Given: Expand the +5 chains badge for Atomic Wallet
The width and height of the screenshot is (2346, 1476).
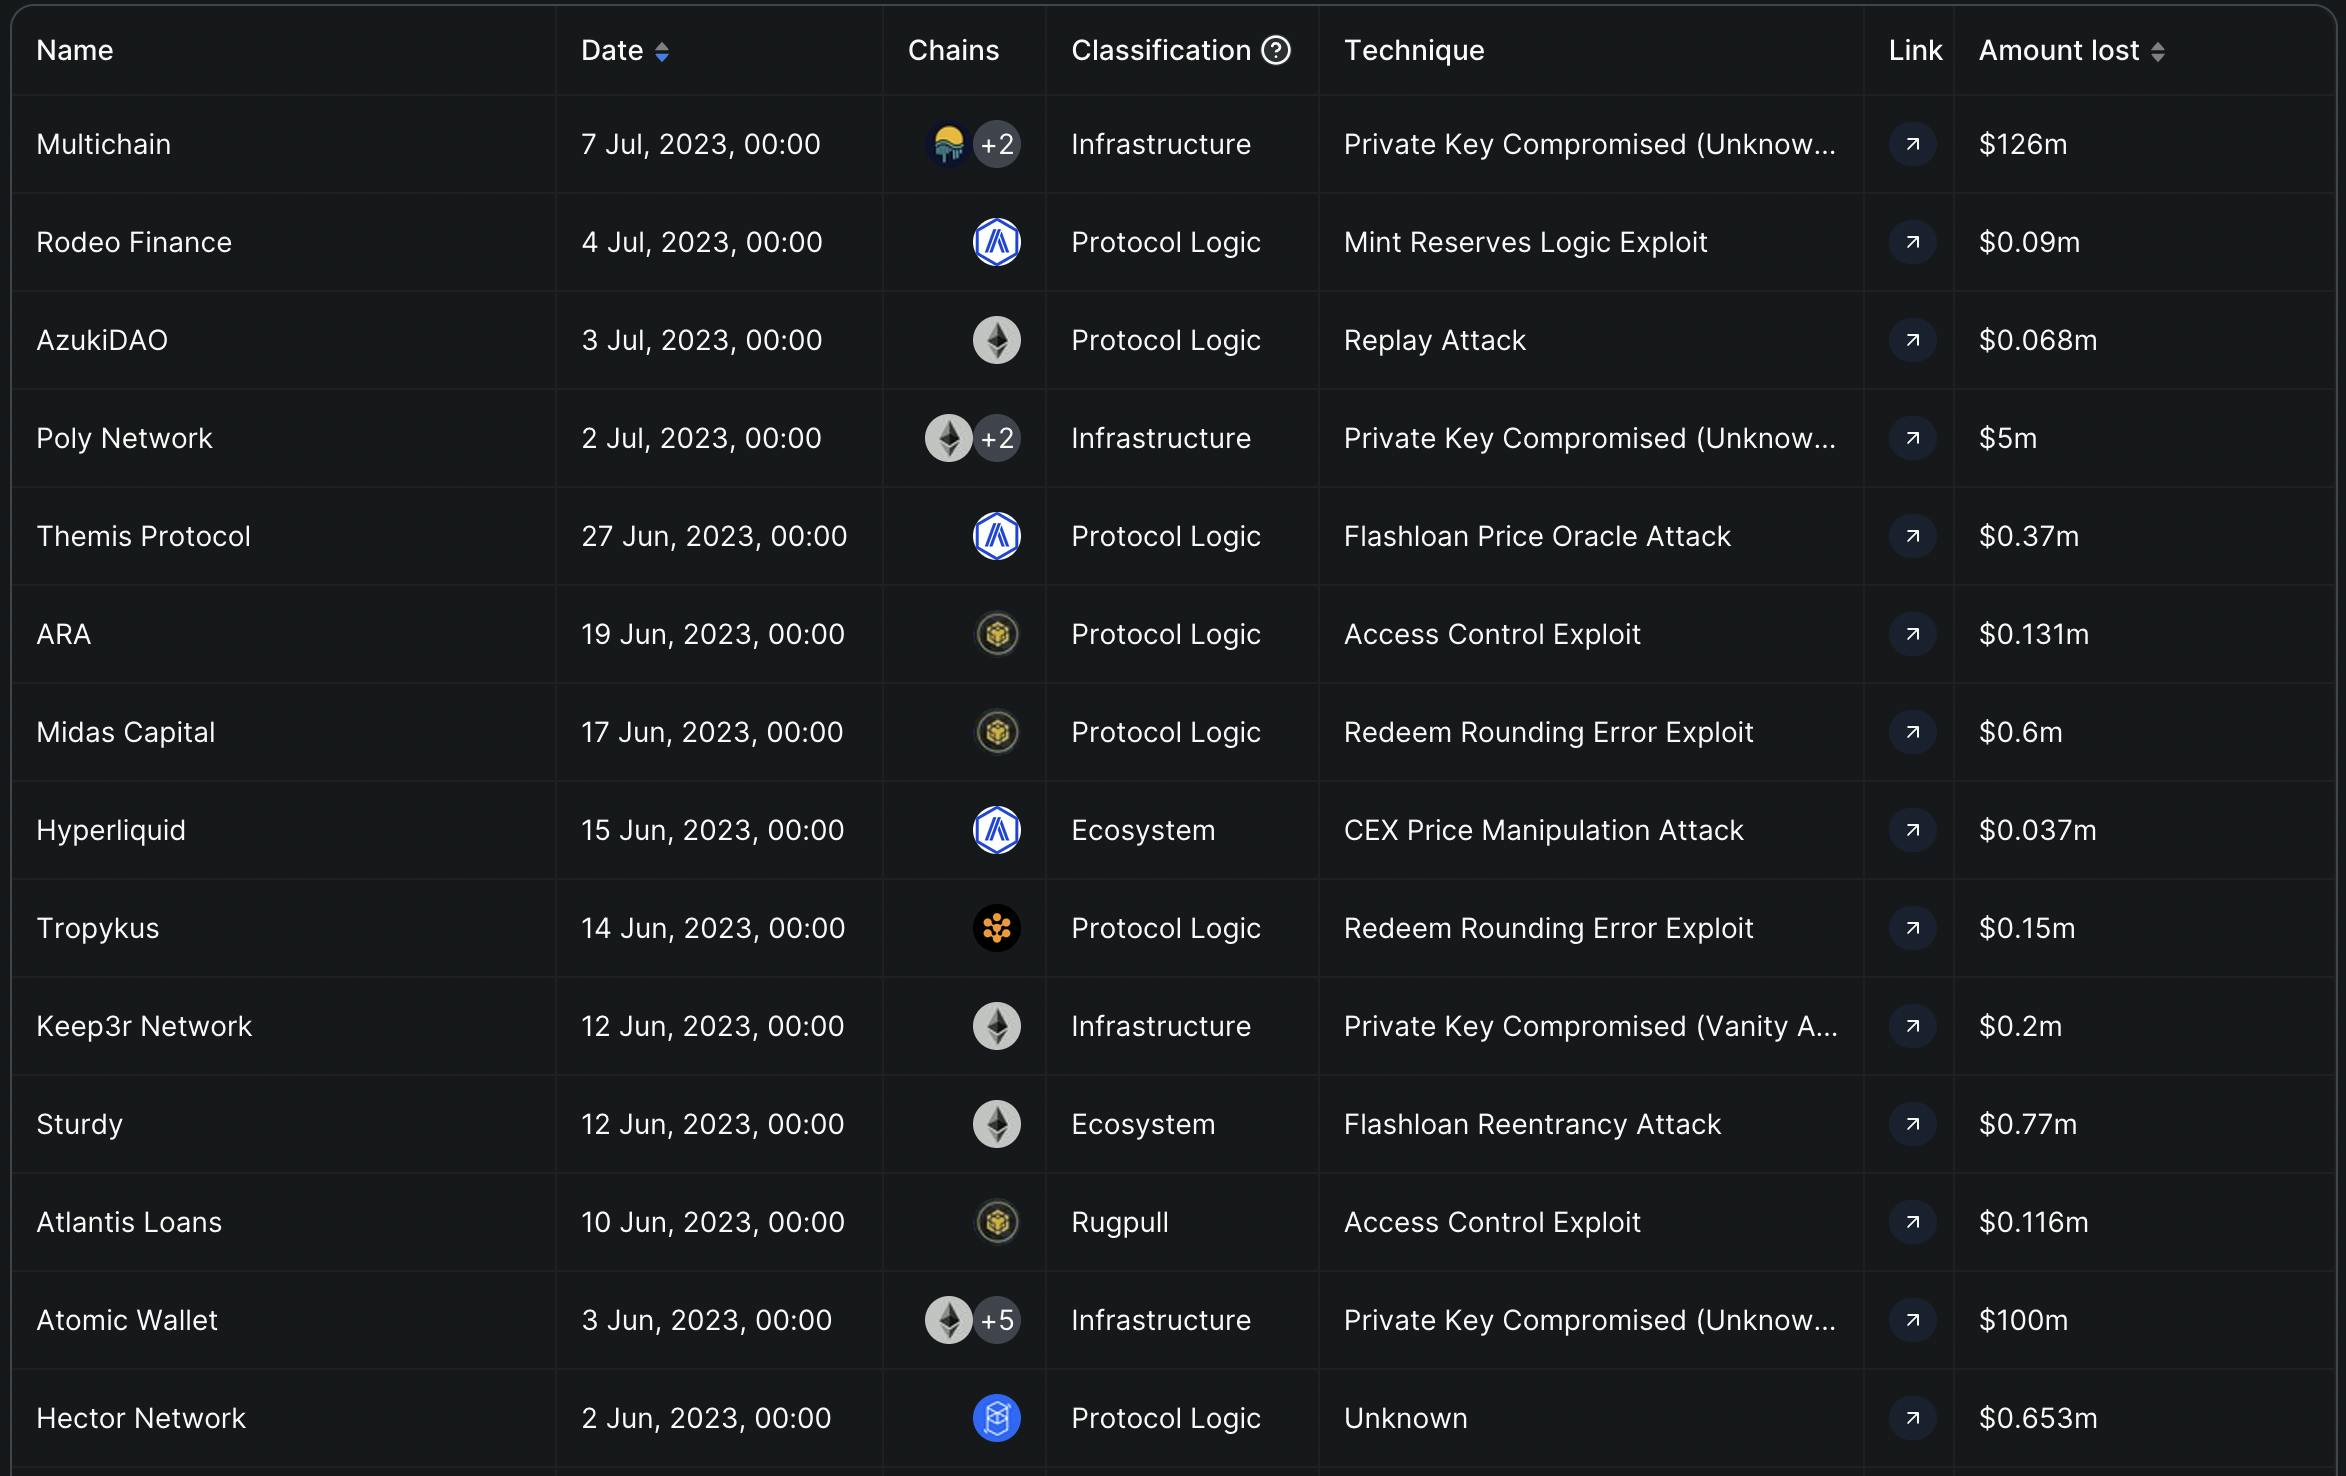Looking at the screenshot, I should click(997, 1320).
